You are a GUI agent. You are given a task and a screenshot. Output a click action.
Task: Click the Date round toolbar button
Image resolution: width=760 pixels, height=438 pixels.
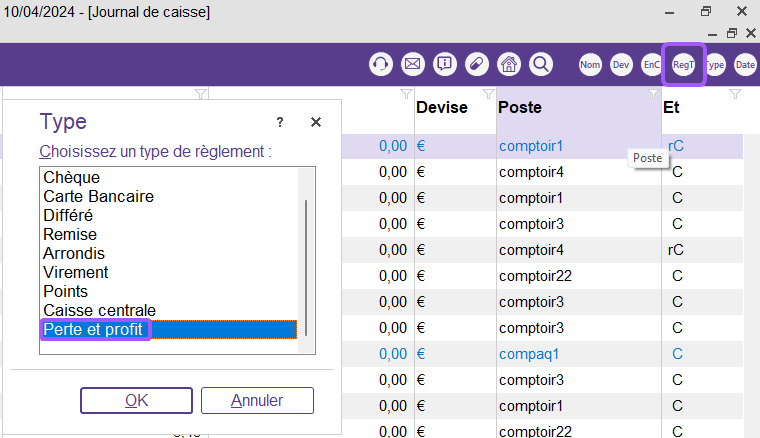tap(745, 65)
